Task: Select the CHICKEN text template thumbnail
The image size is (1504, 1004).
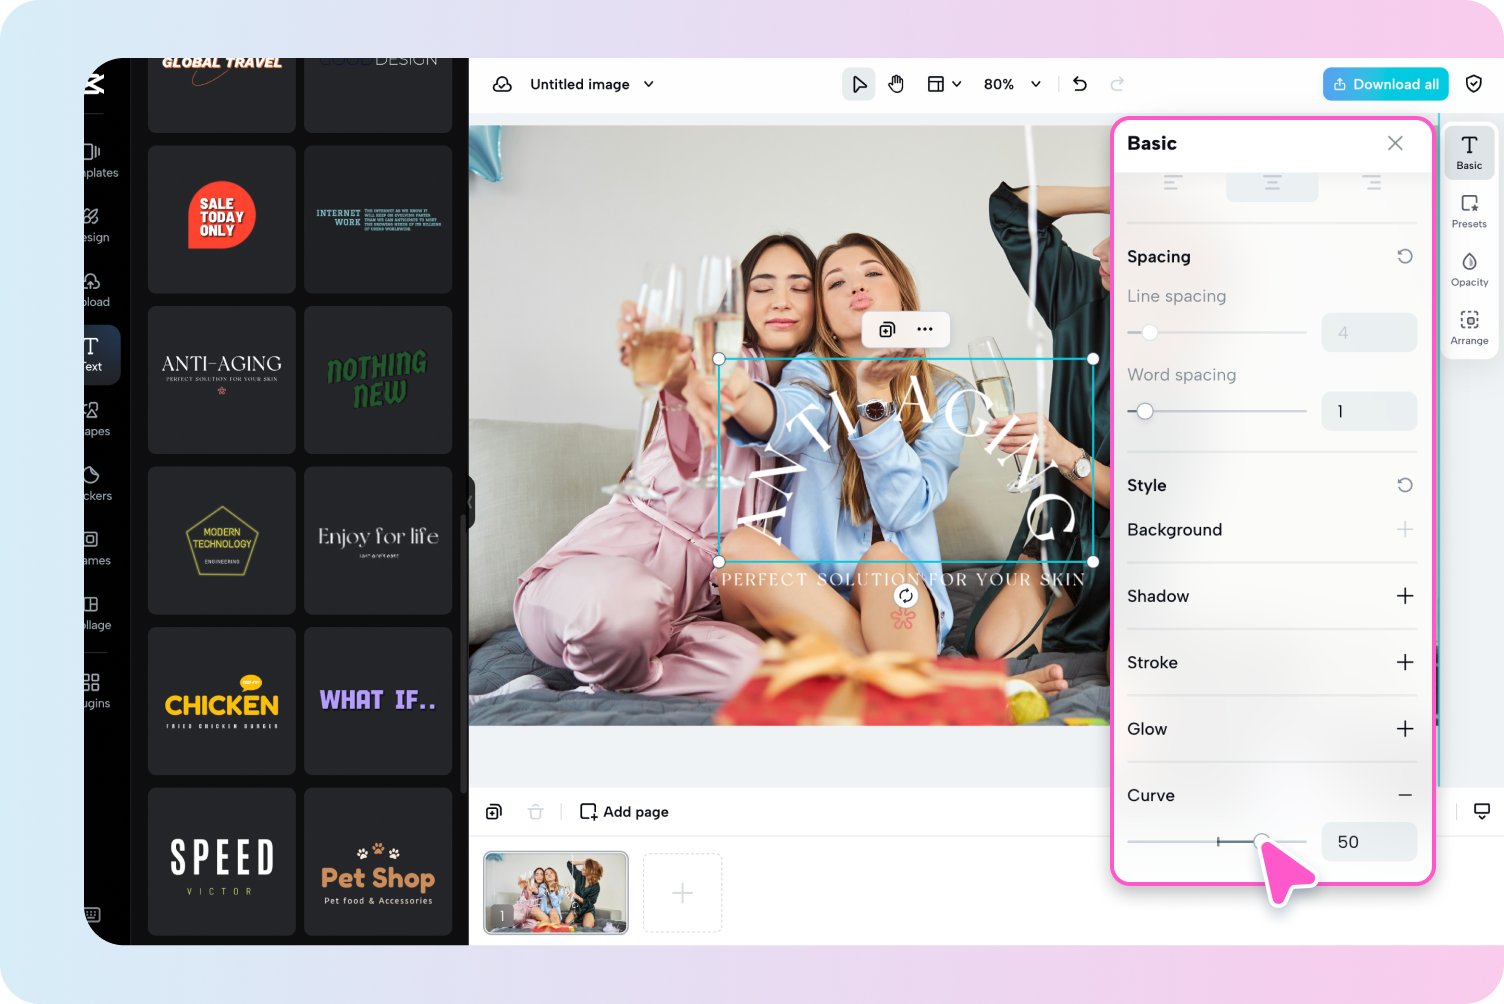Action: pyautogui.click(x=222, y=701)
